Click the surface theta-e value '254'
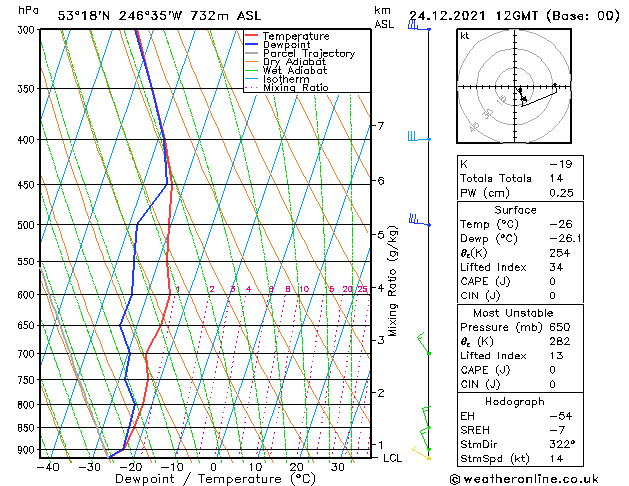This screenshot has height=486, width=629. (560, 253)
